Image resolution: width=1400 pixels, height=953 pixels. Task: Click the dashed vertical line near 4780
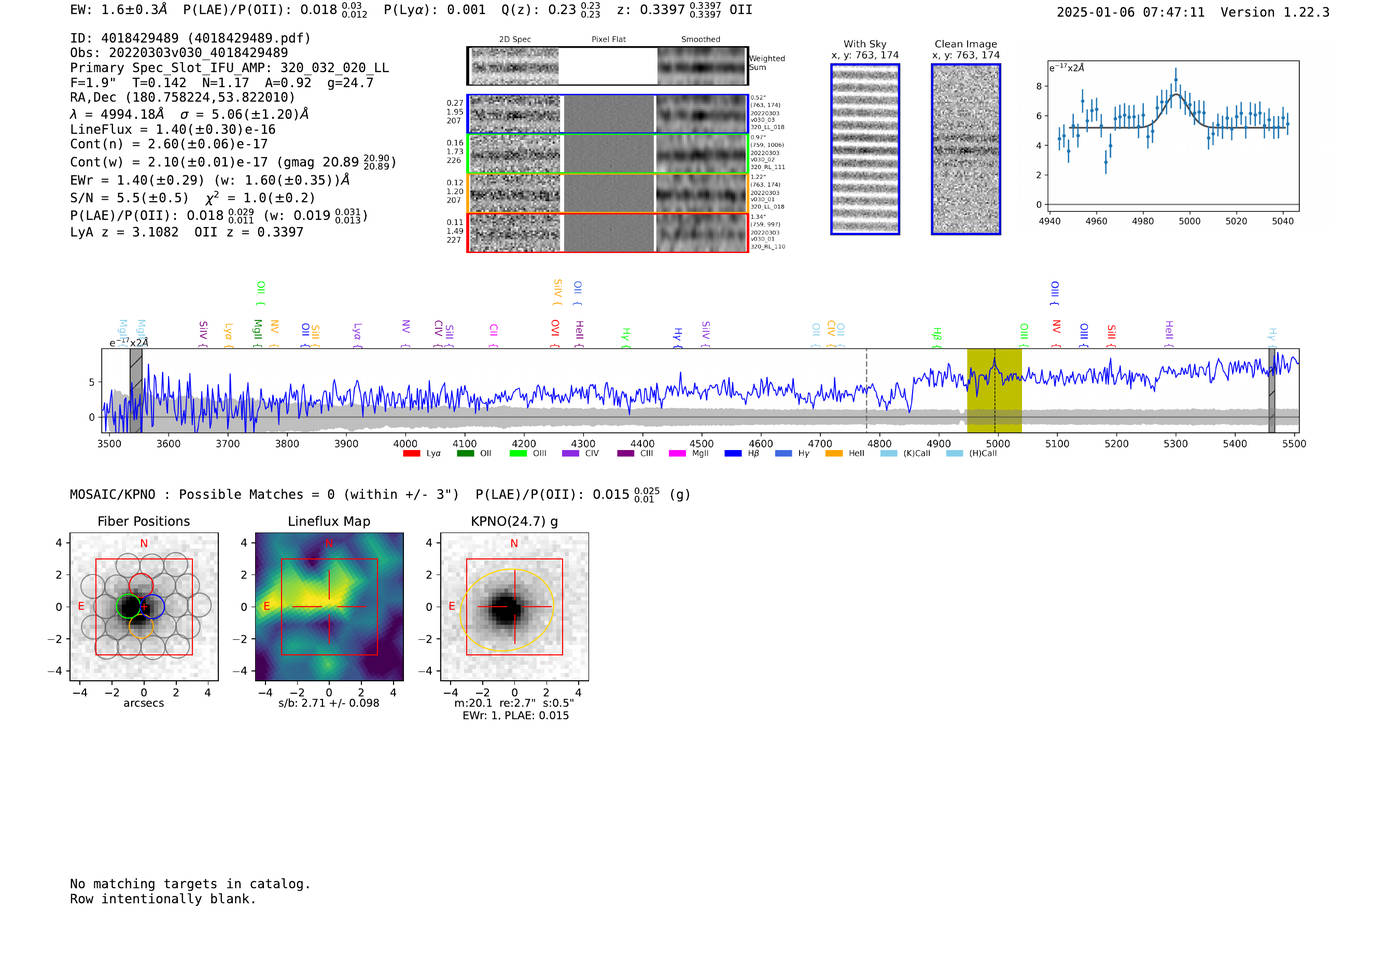click(866, 390)
